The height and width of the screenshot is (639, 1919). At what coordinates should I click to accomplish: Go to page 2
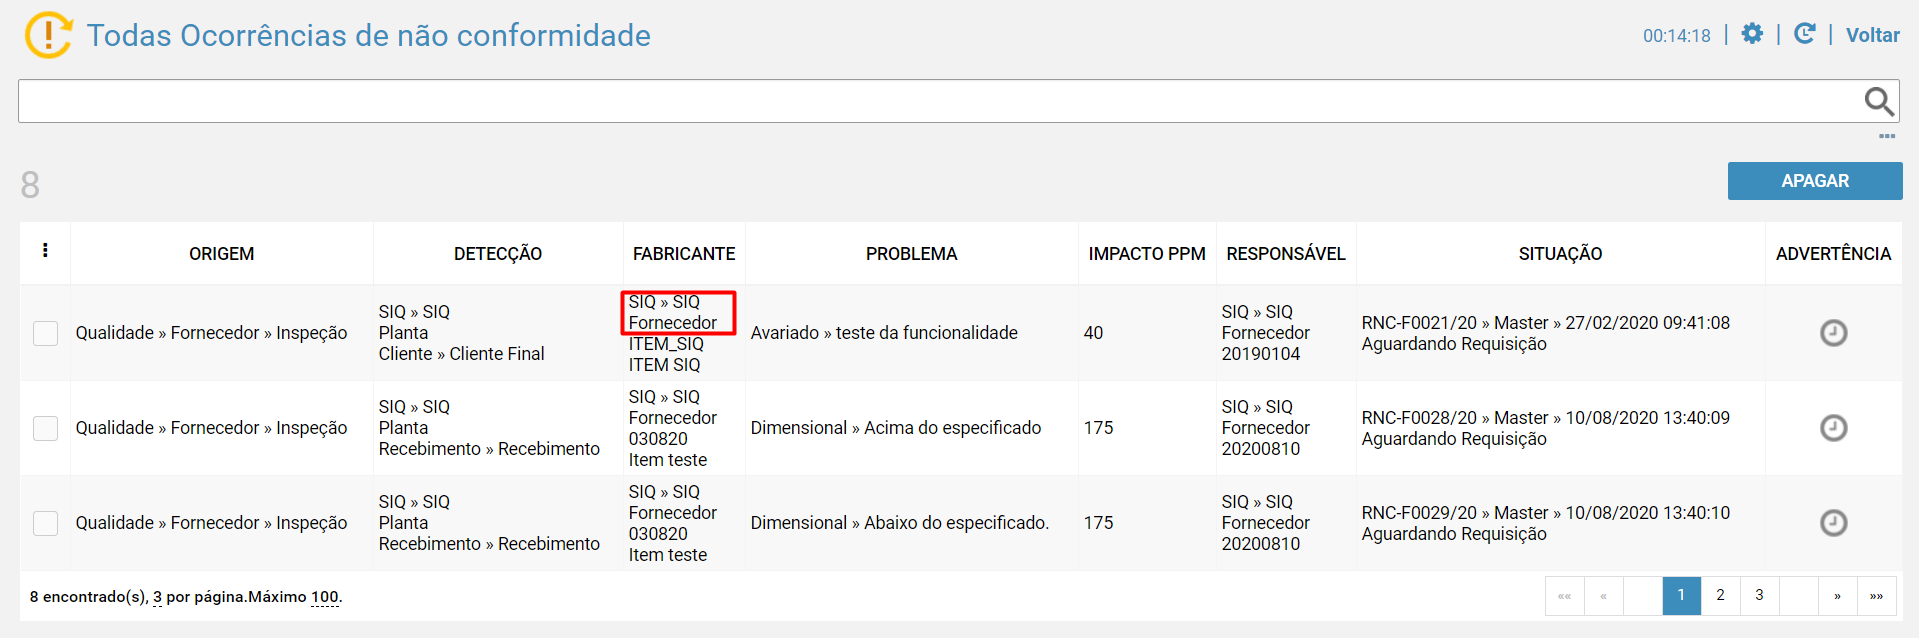pos(1720,595)
